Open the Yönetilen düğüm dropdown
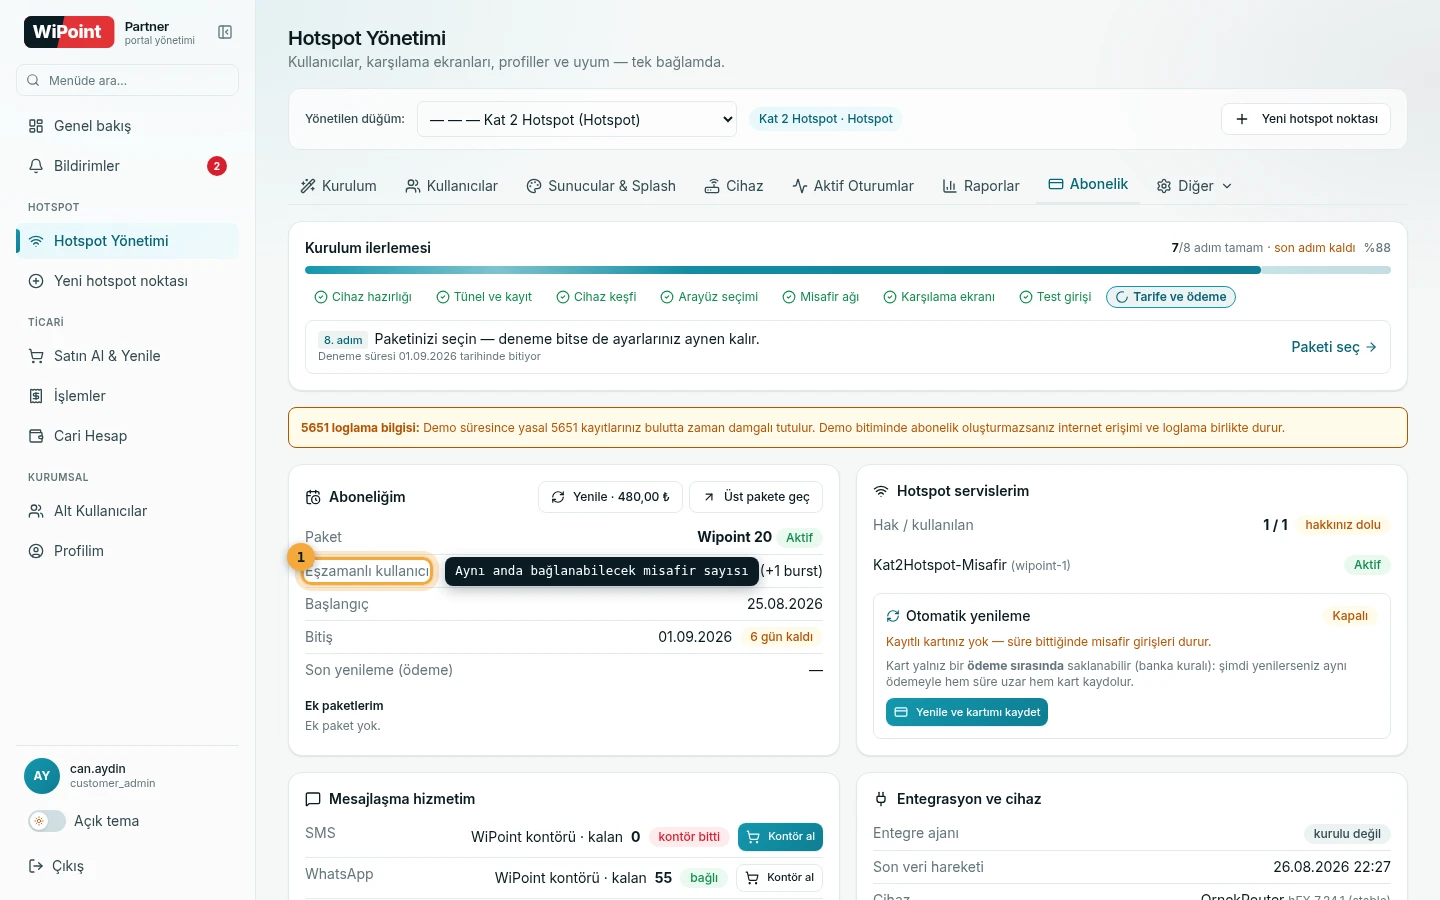 point(577,119)
